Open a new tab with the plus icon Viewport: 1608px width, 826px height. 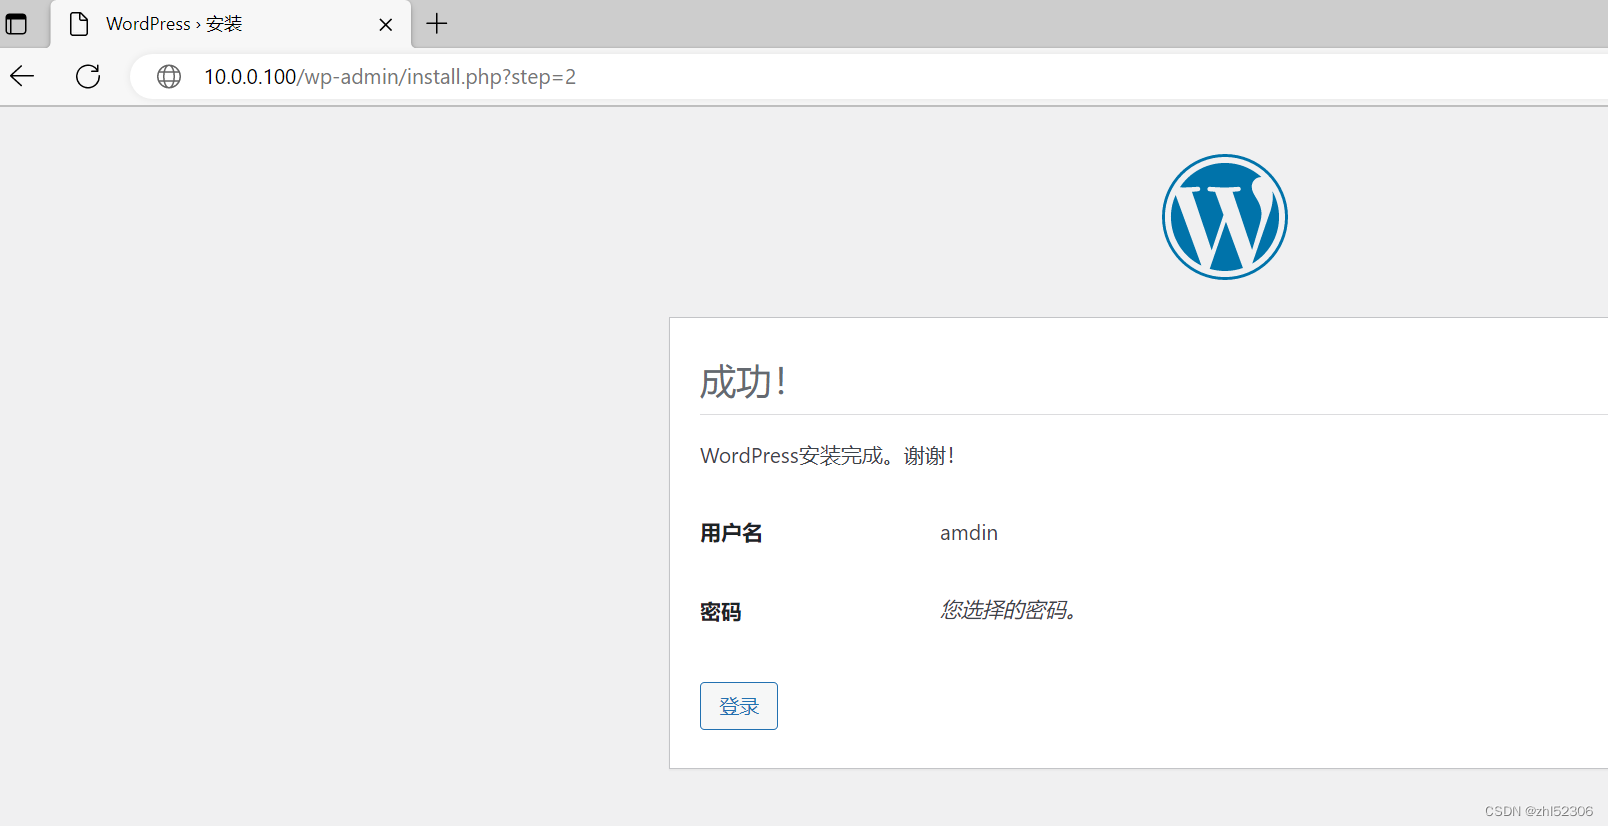[x=437, y=24]
